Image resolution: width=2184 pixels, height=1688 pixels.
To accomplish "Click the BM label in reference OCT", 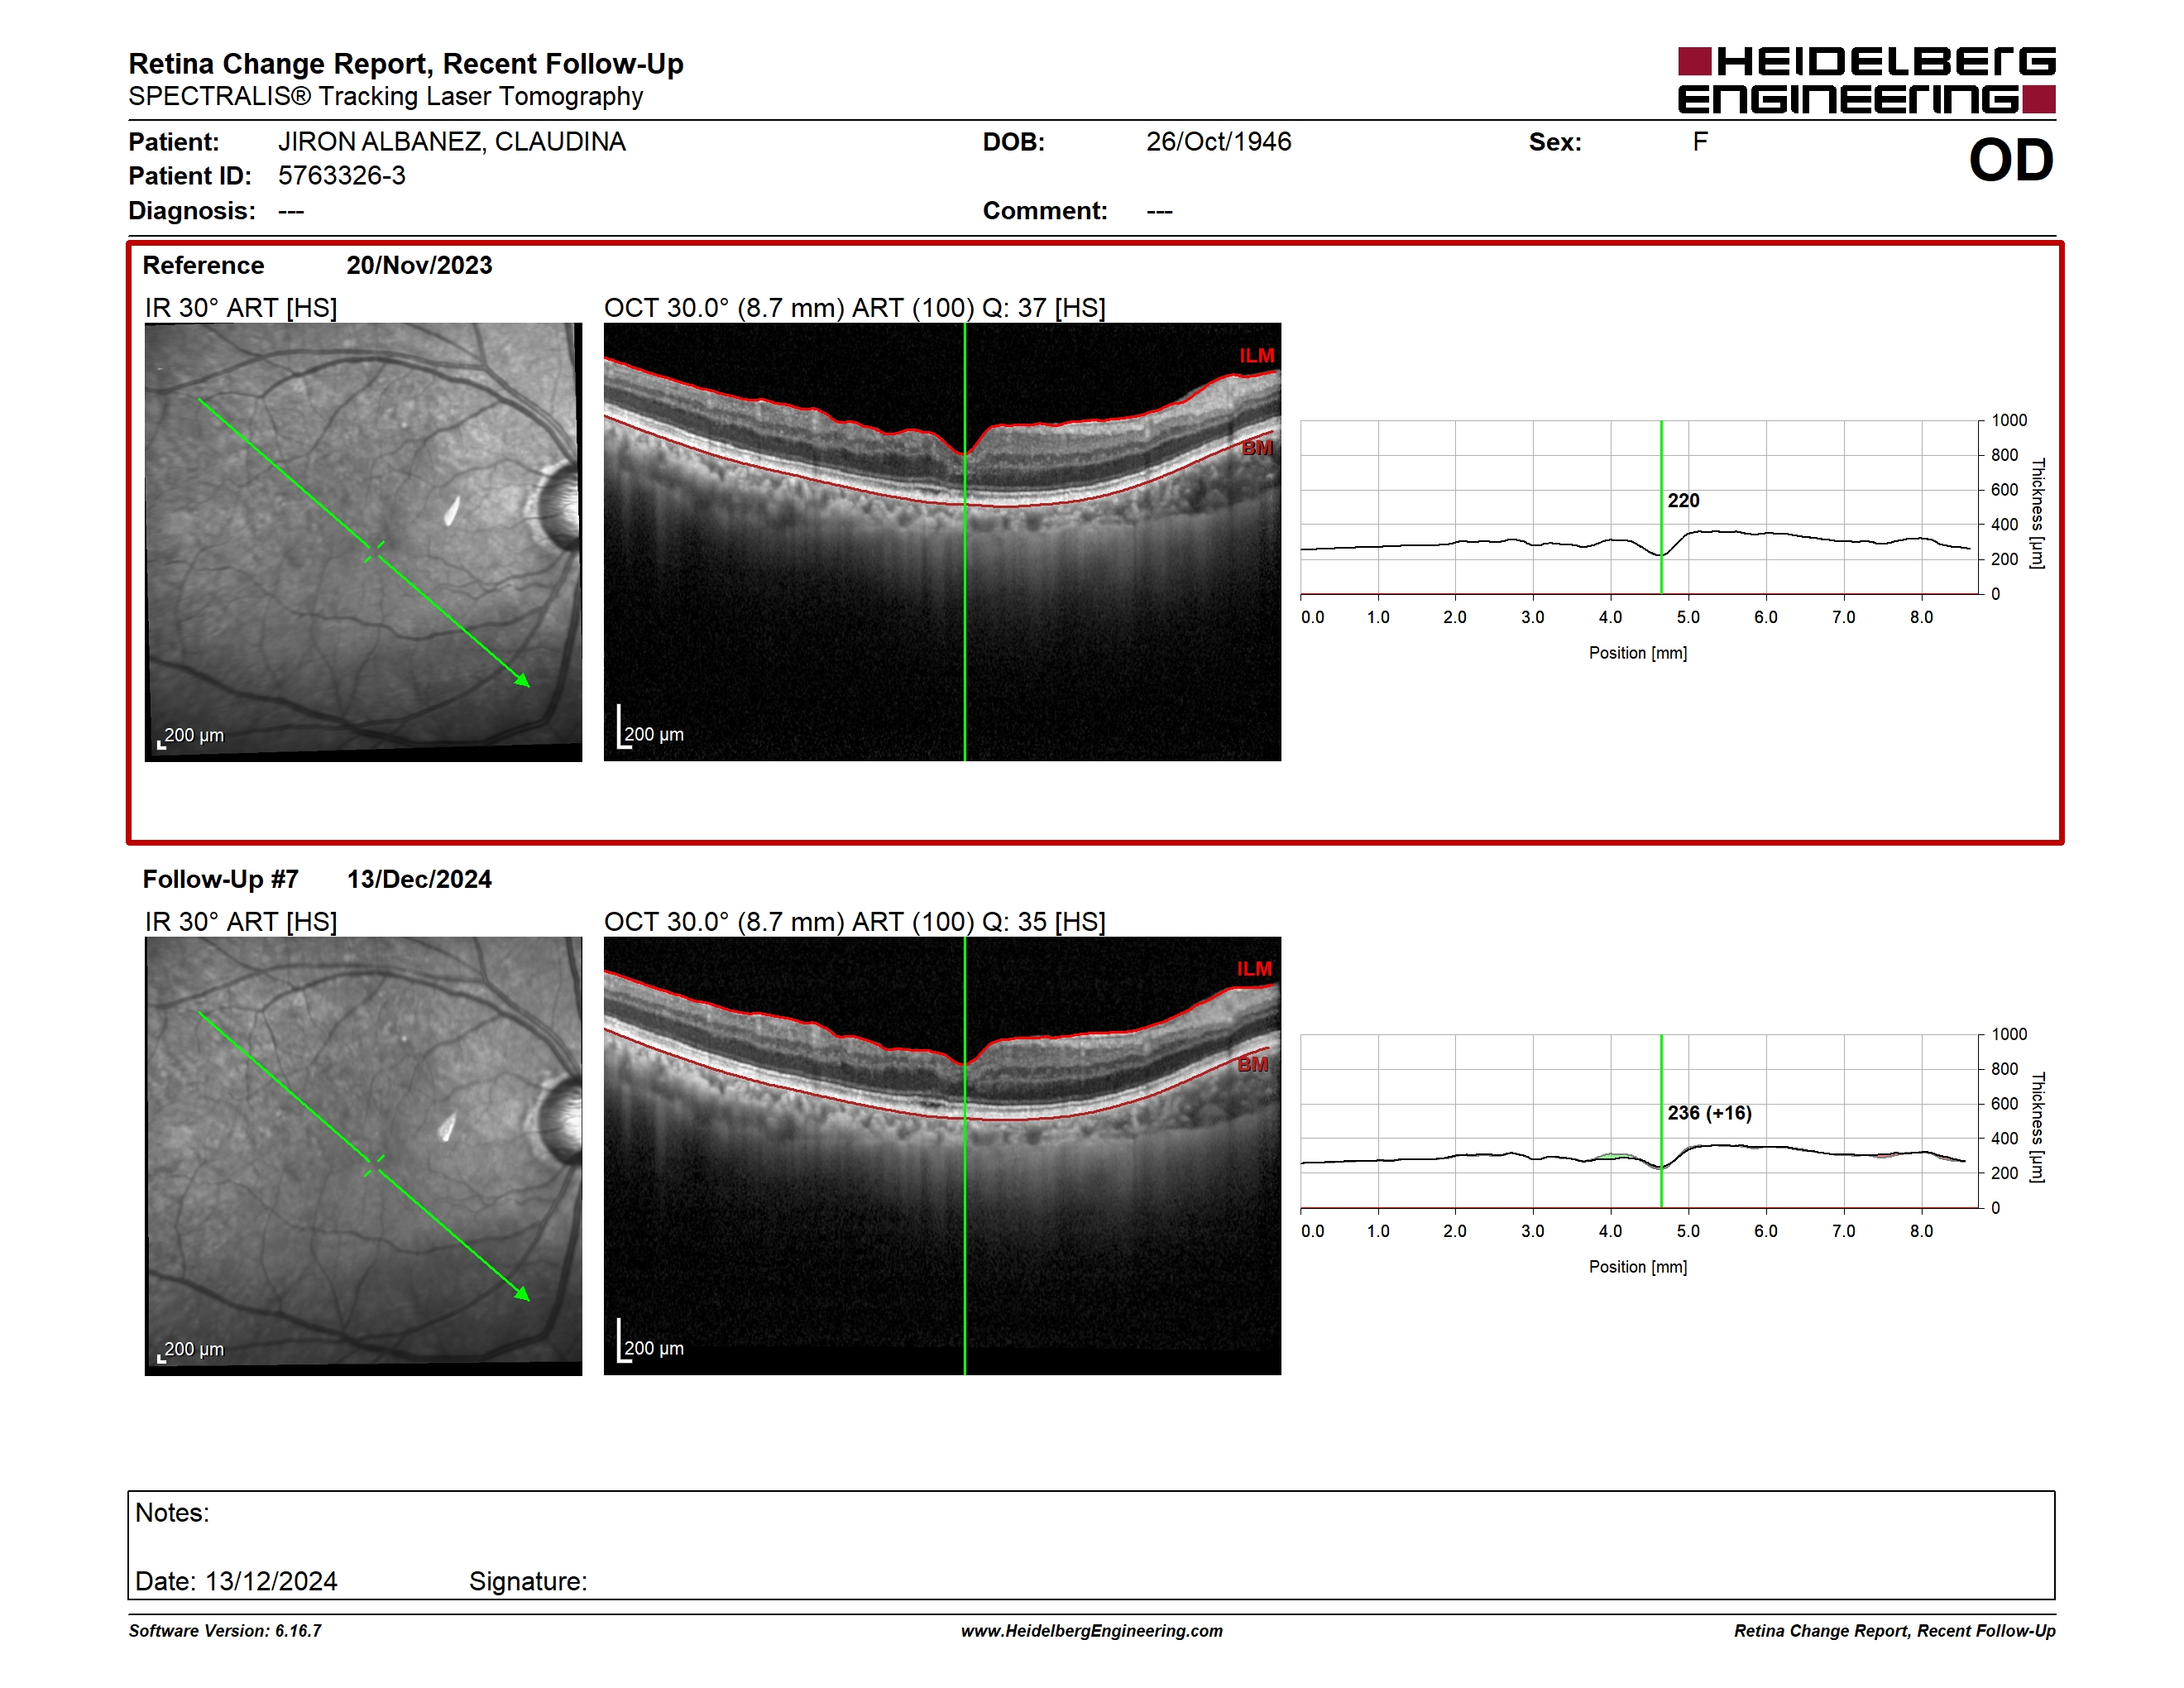I will pyautogui.click(x=1257, y=448).
